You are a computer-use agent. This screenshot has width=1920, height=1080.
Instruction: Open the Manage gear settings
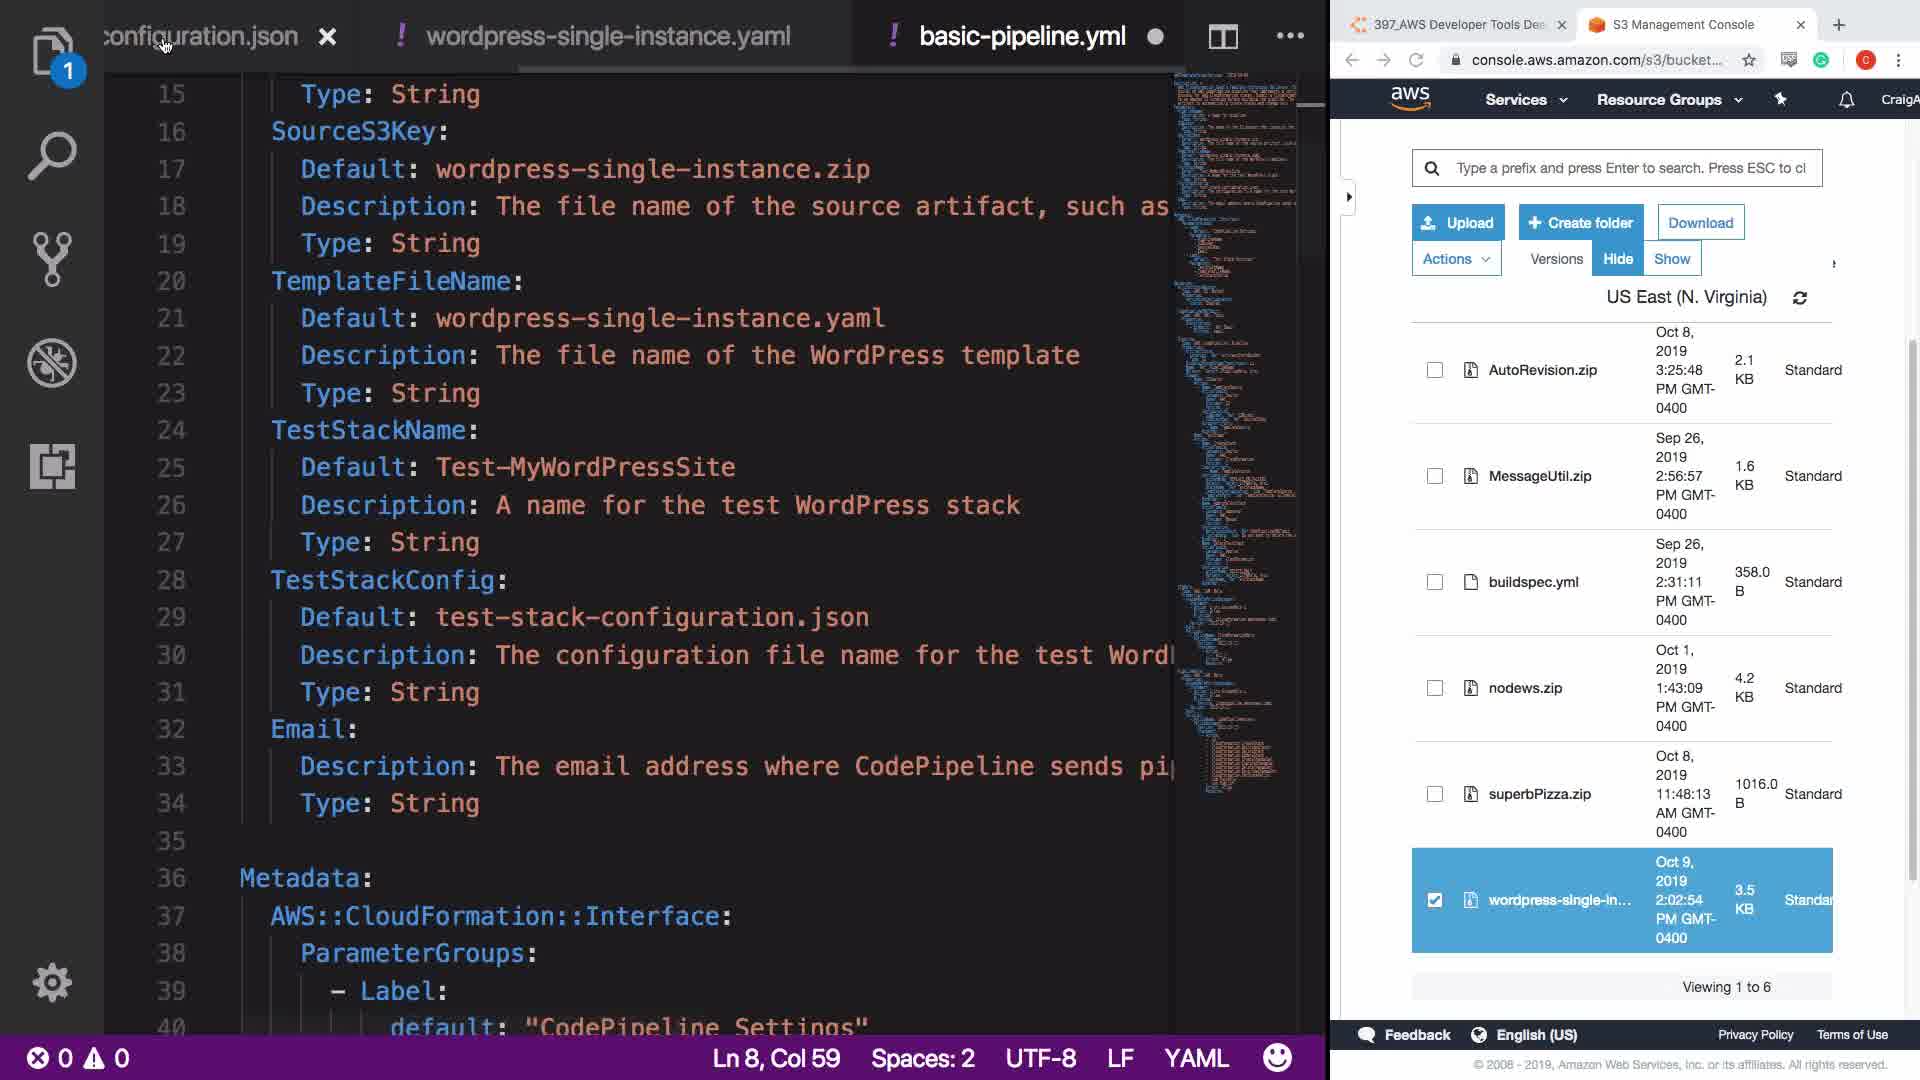tap(52, 983)
